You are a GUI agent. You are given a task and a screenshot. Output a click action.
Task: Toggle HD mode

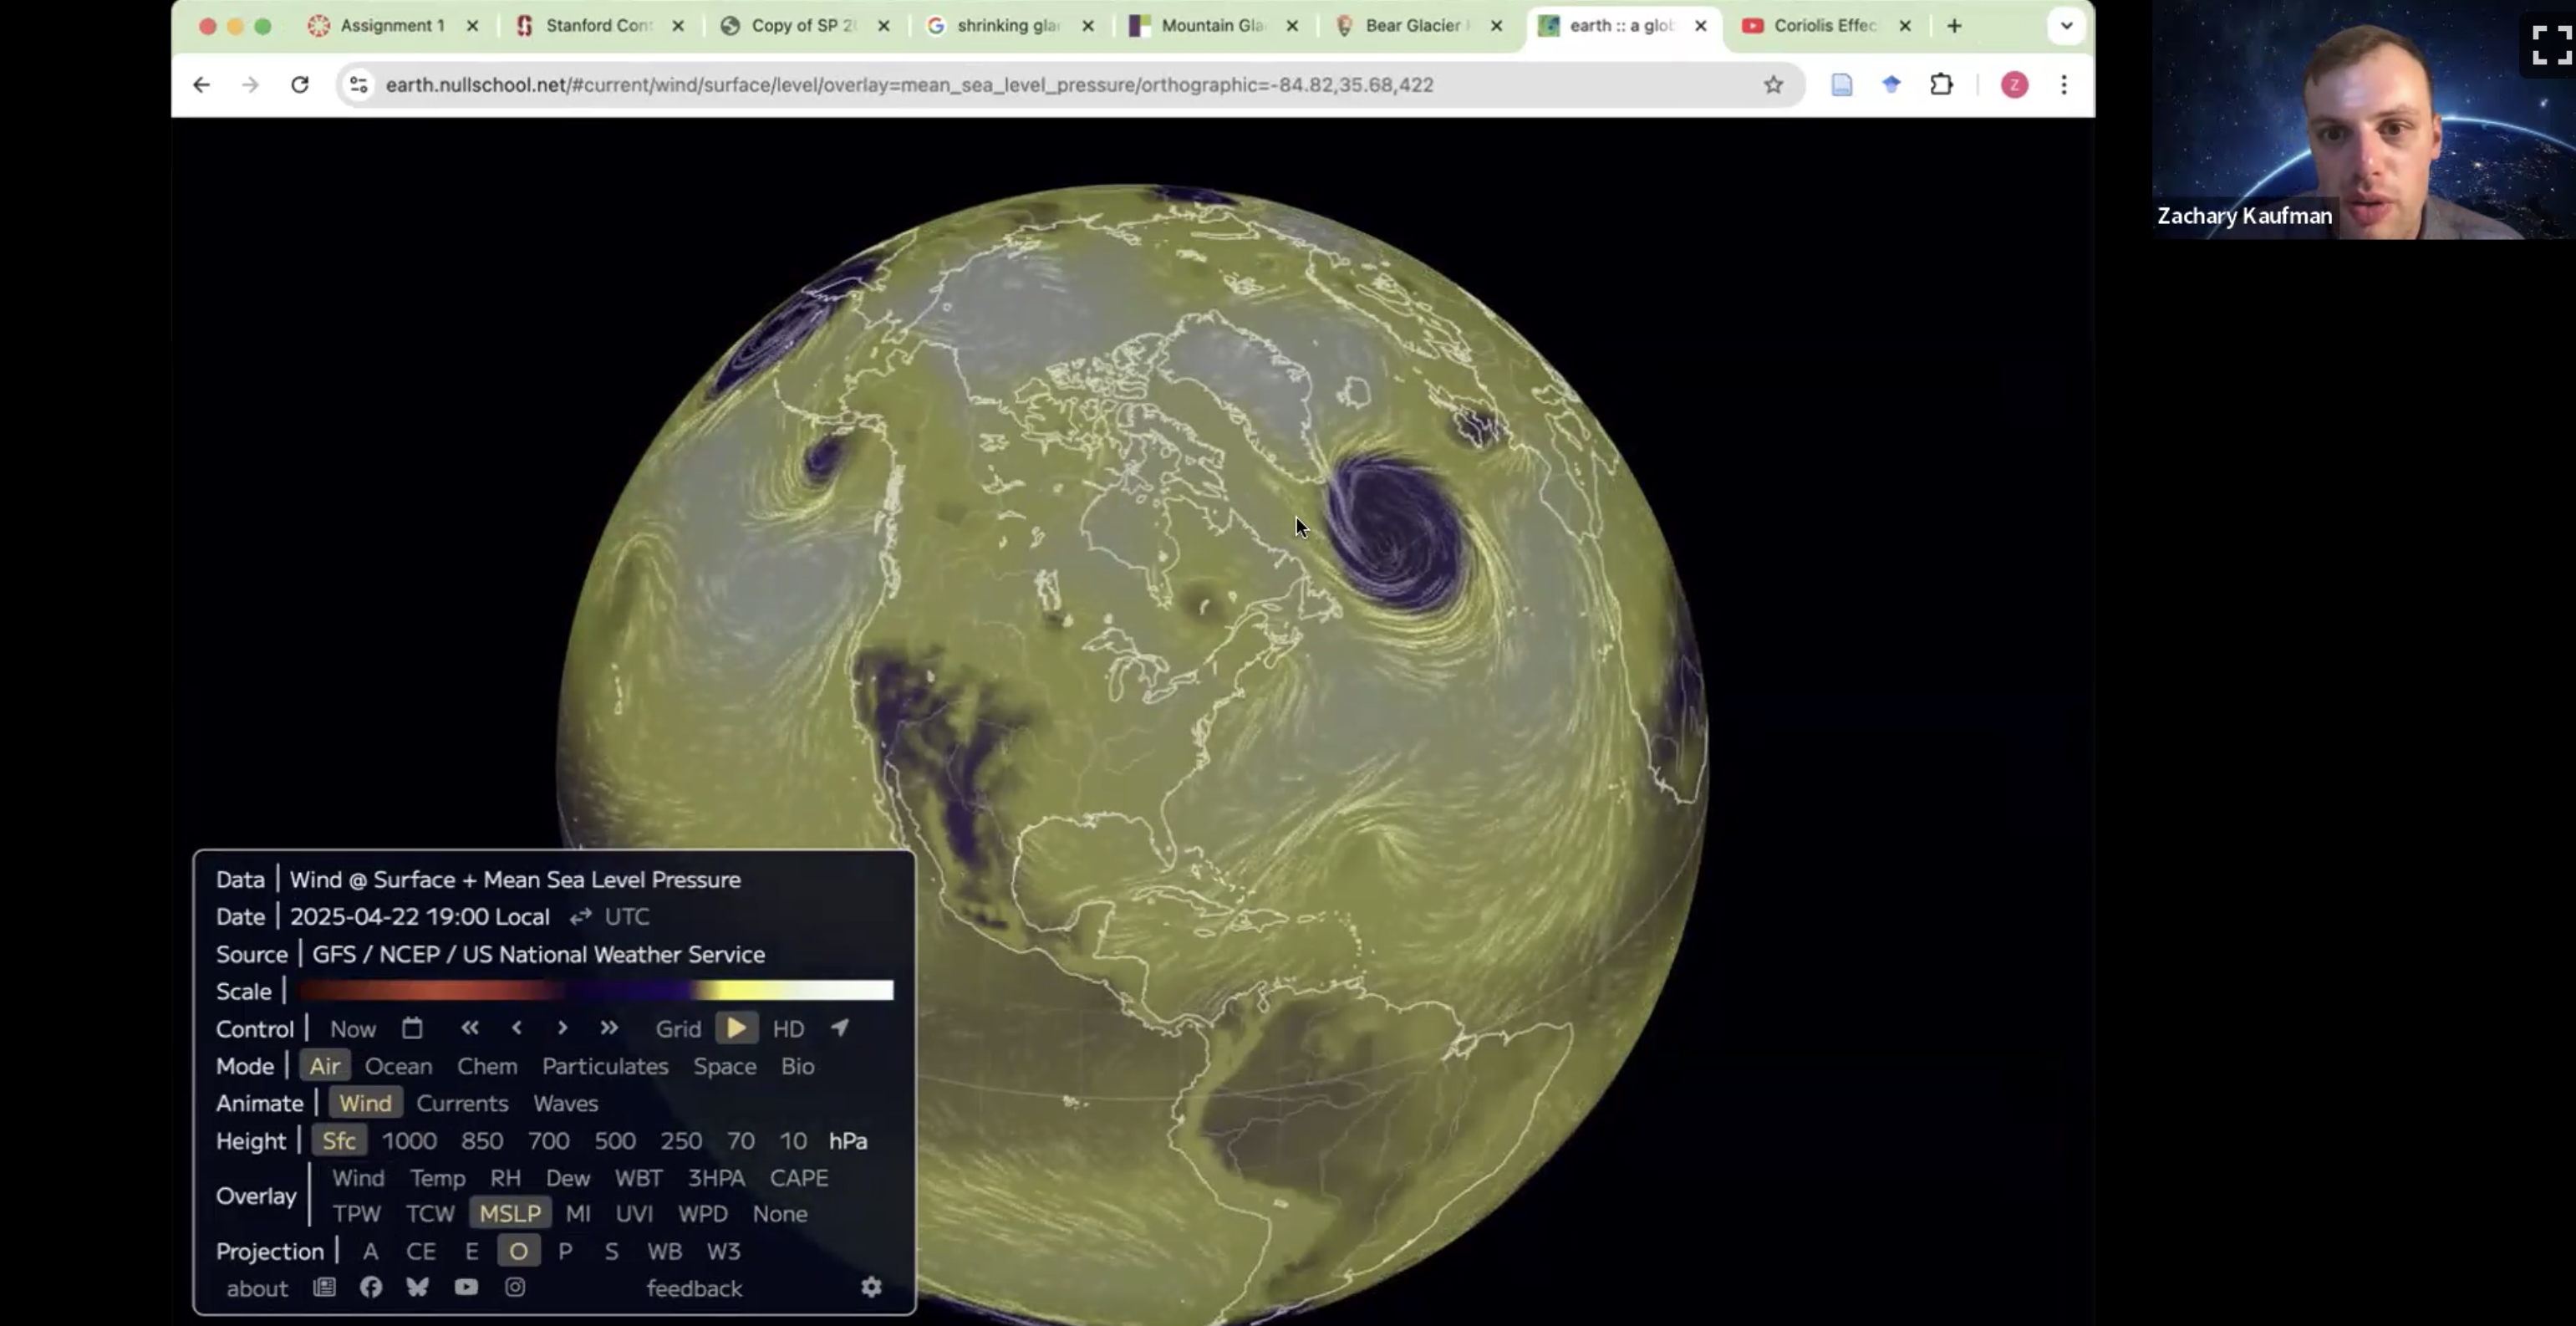(788, 1029)
